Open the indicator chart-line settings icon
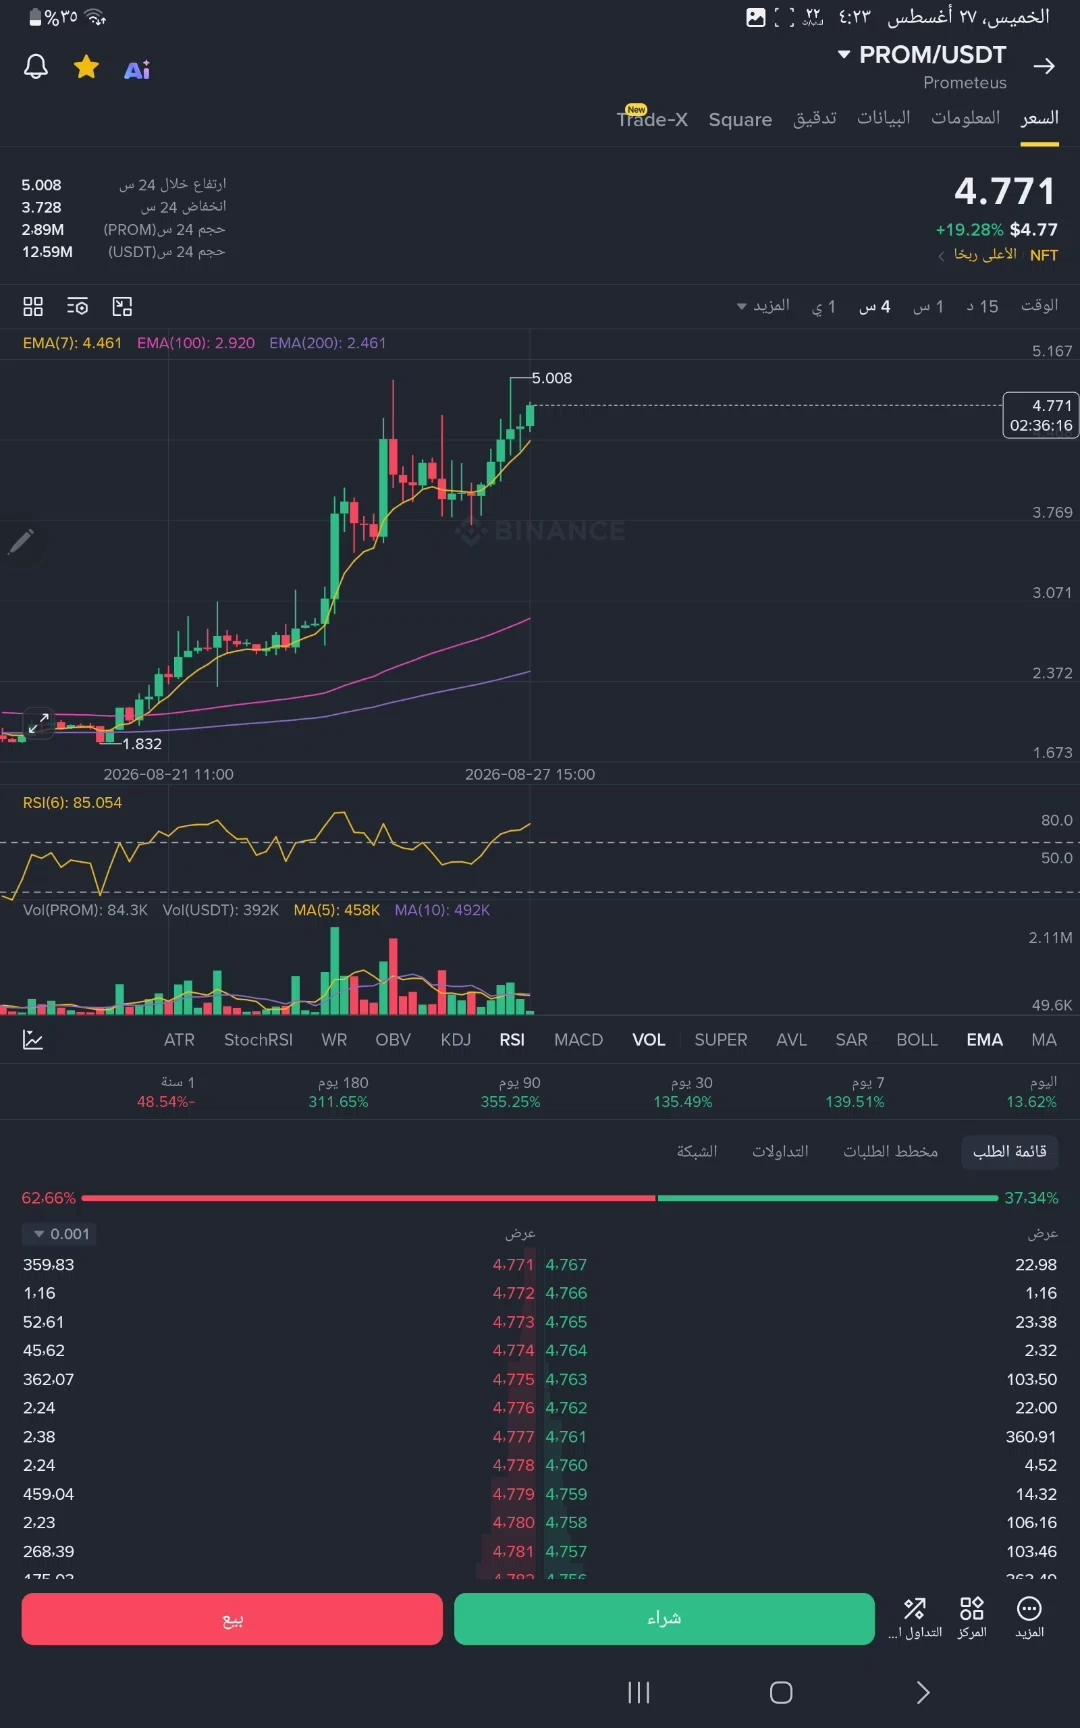 (x=33, y=1040)
